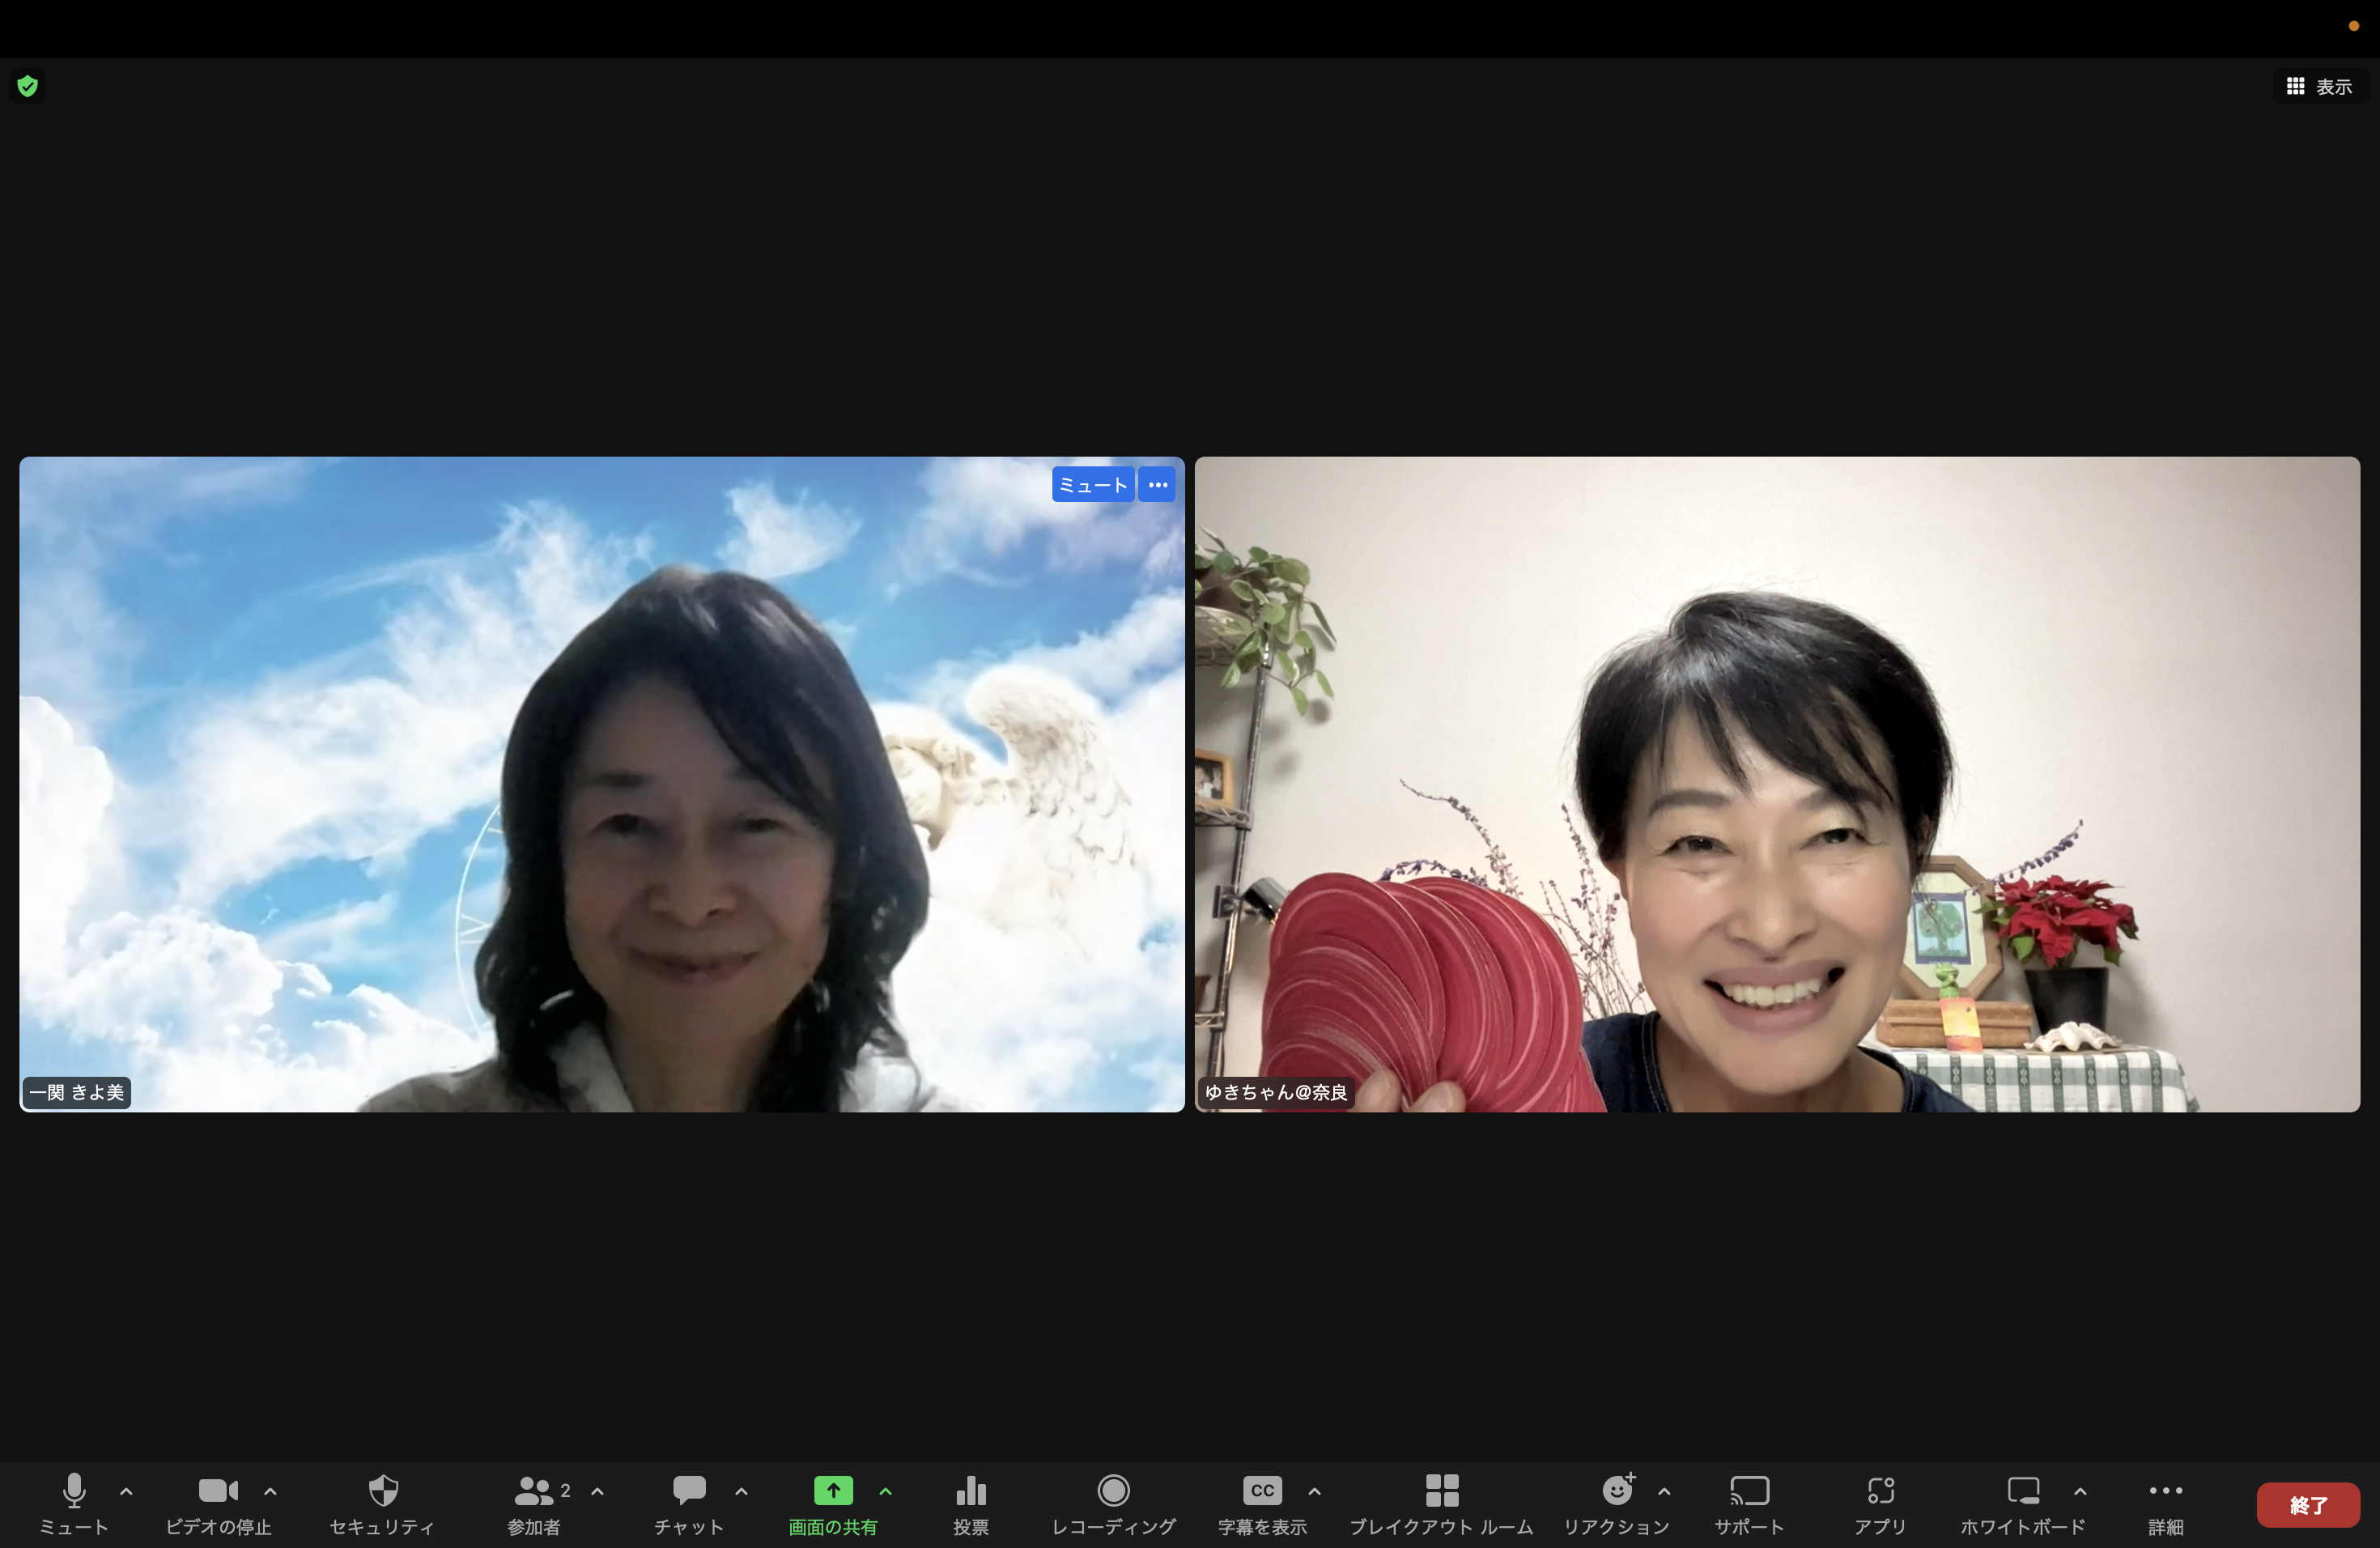Open the Security shield icon

click(383, 1491)
